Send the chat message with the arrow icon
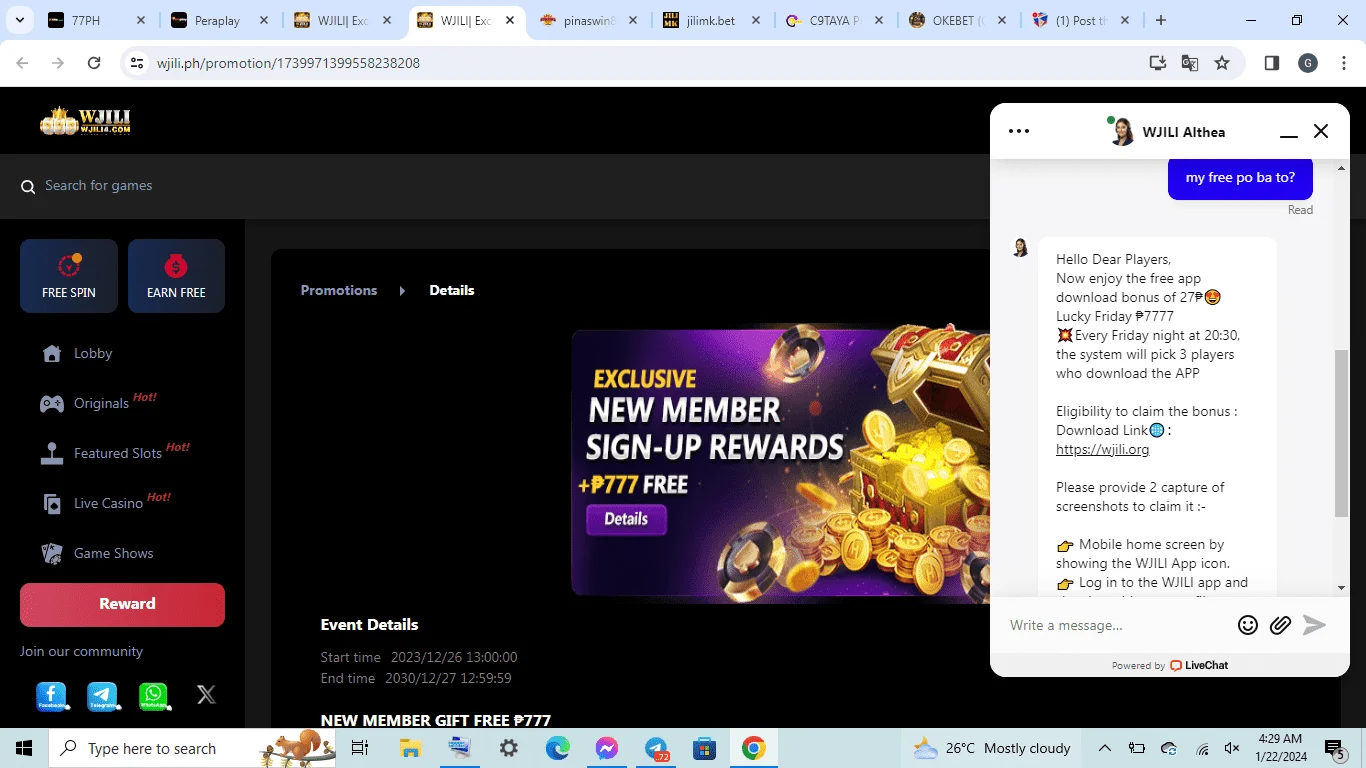 (1314, 625)
